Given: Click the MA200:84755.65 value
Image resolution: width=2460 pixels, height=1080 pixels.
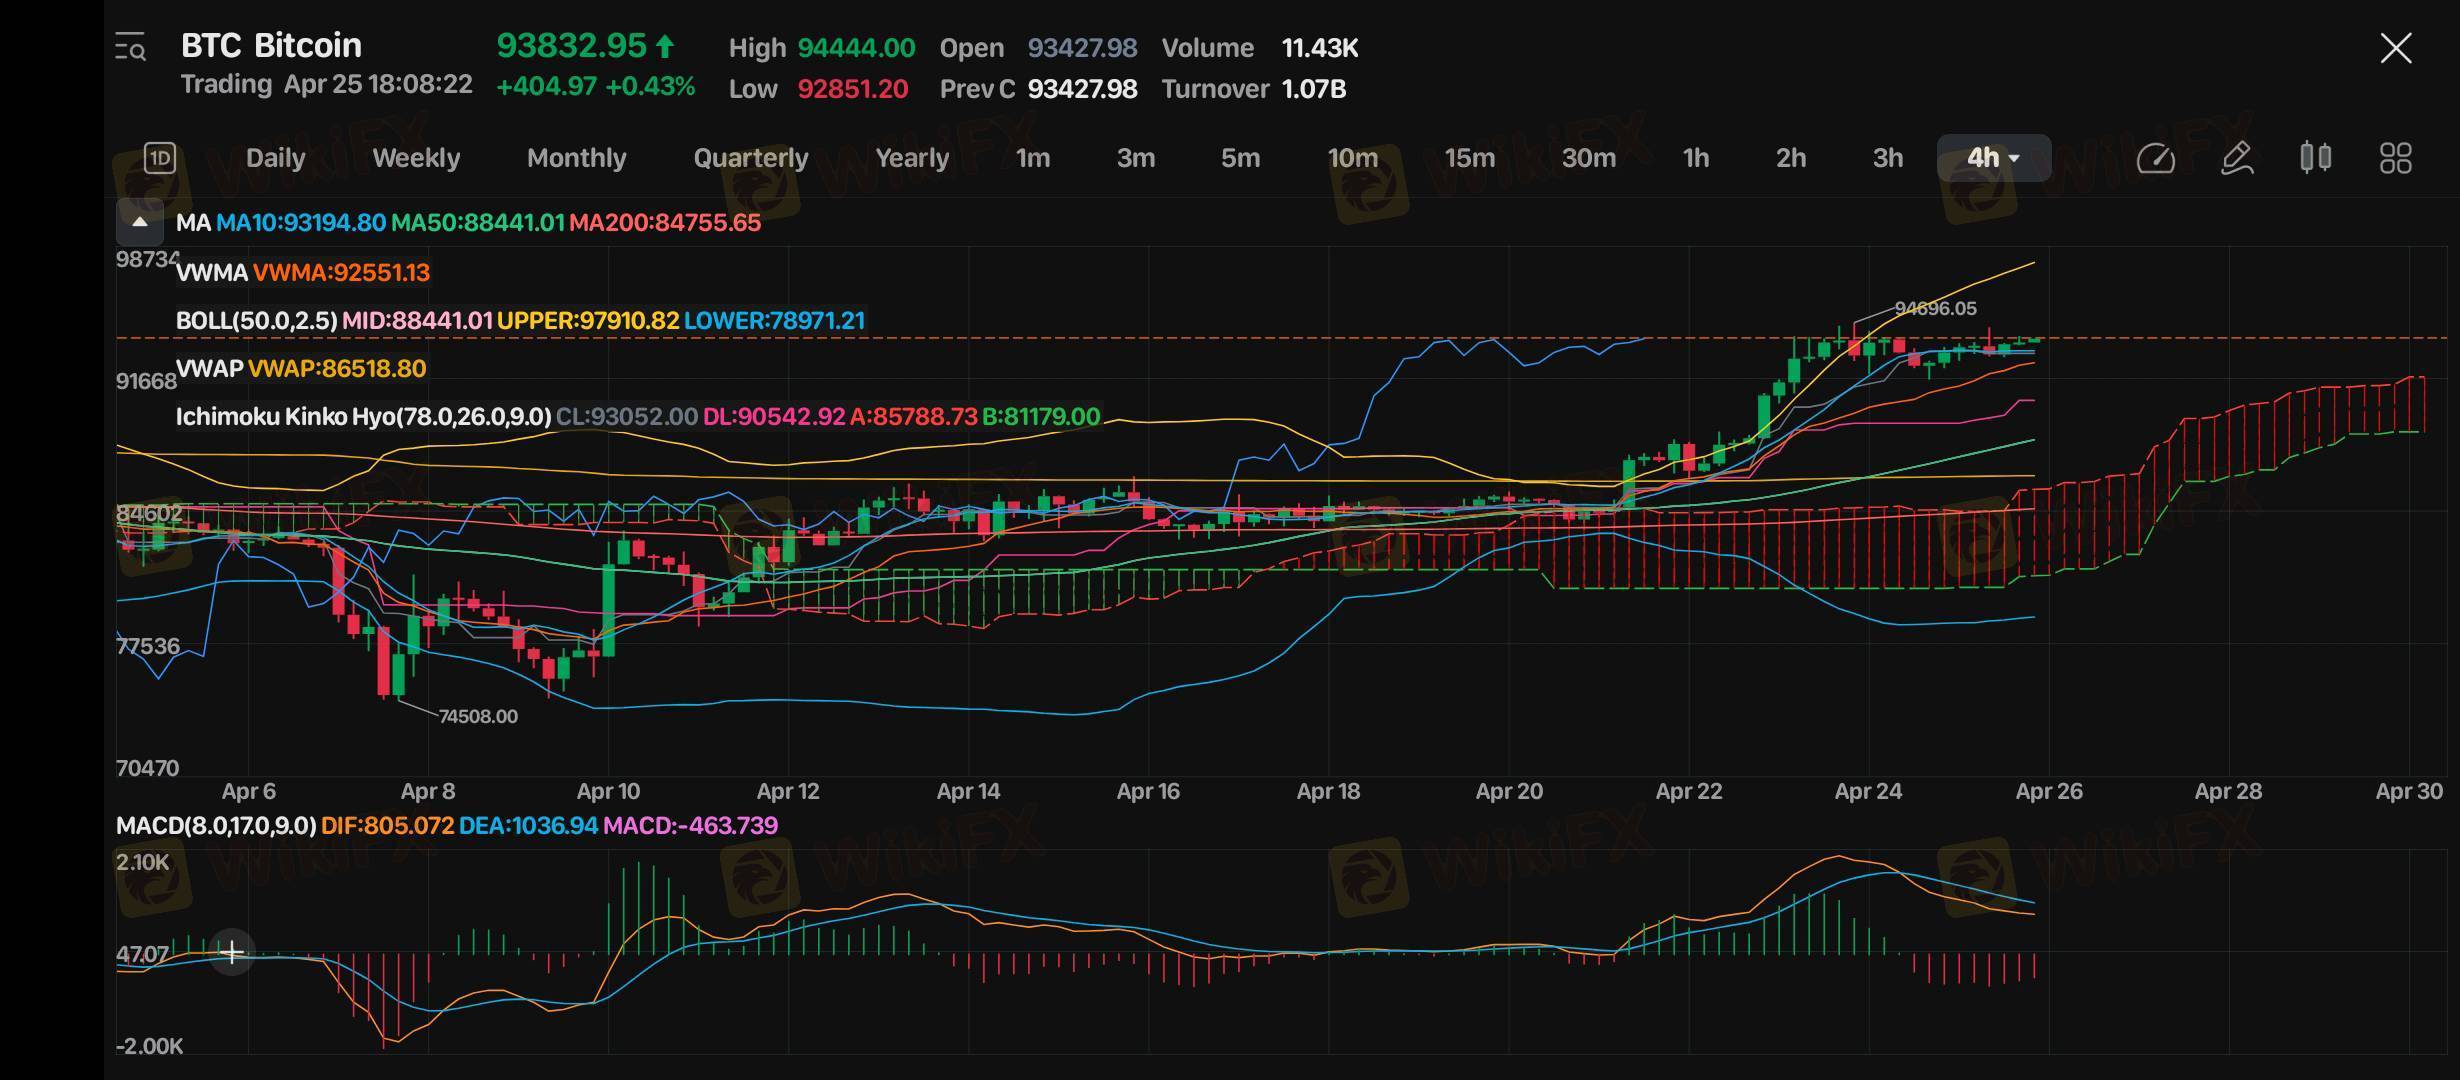Looking at the screenshot, I should pos(665,223).
